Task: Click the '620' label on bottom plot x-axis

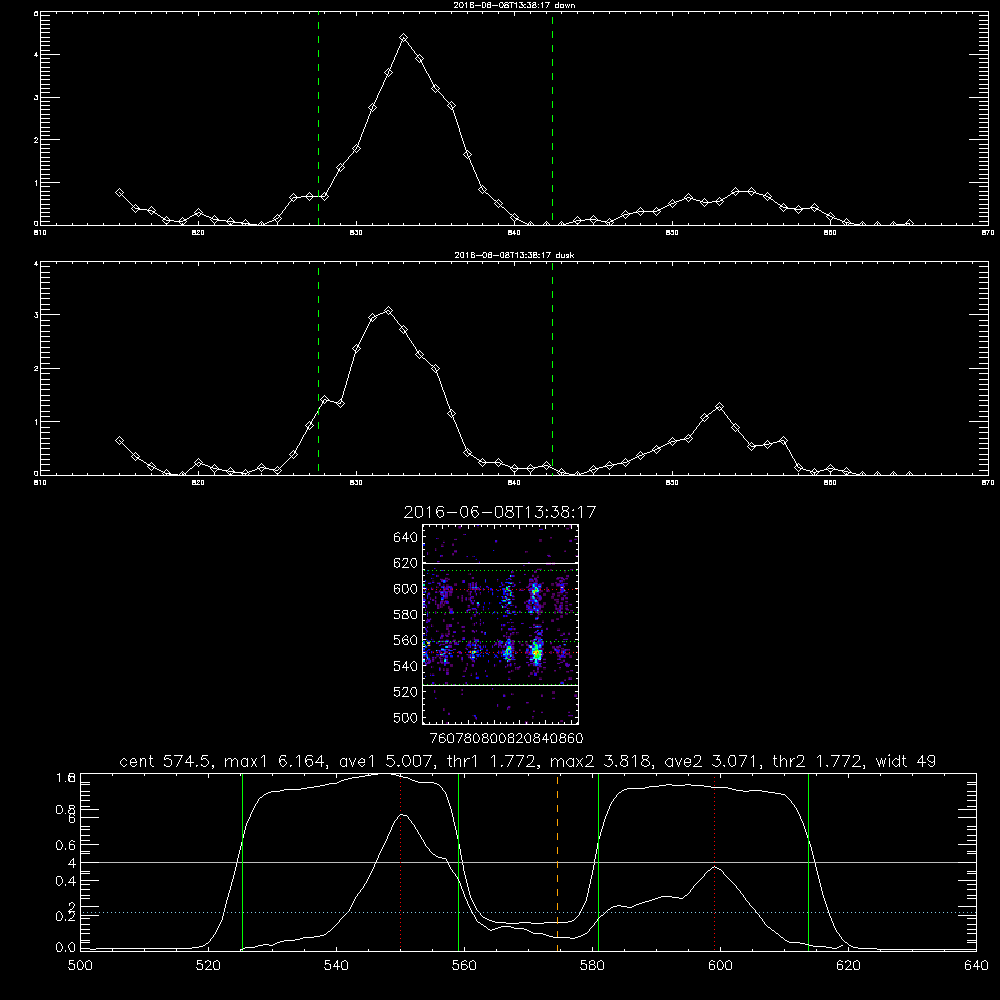Action: [x=848, y=966]
